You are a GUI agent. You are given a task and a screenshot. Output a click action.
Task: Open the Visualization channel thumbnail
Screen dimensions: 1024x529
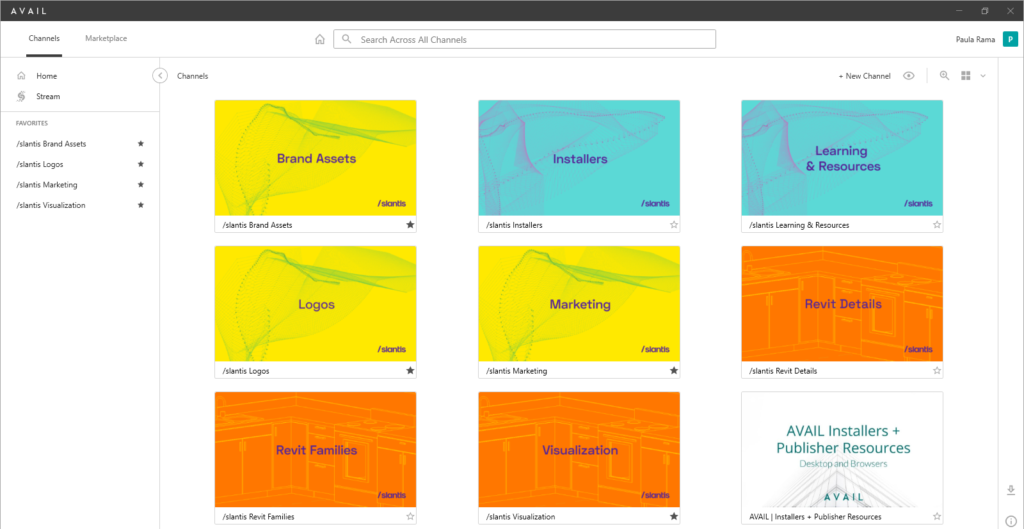click(579, 449)
